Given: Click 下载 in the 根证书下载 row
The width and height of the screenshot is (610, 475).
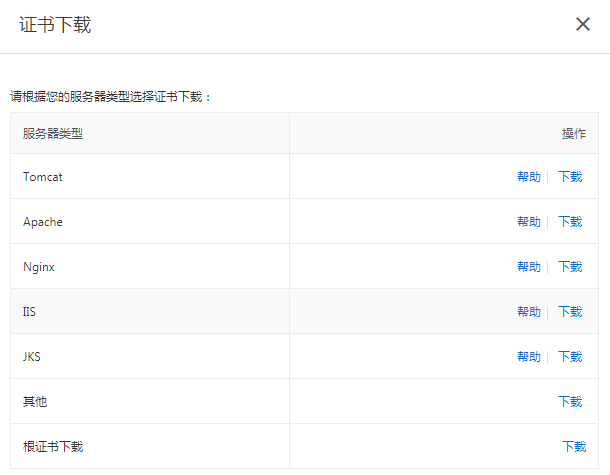Looking at the screenshot, I should pyautogui.click(x=574, y=447).
